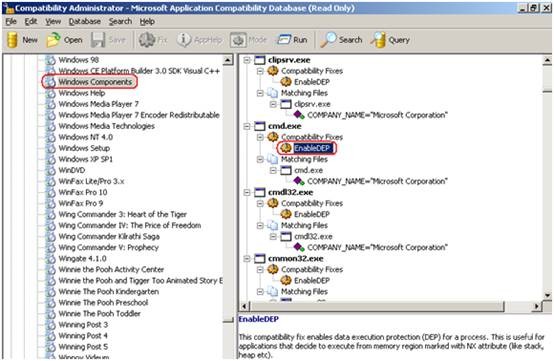554x361 pixels.
Task: Click the cmmon32.exe application window icon
Action: tap(260, 259)
